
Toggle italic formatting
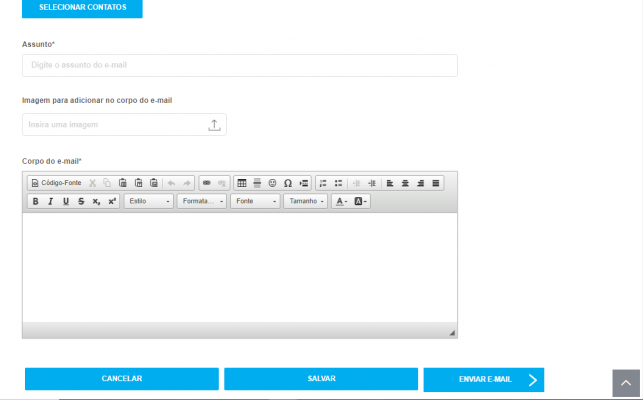(x=51, y=201)
